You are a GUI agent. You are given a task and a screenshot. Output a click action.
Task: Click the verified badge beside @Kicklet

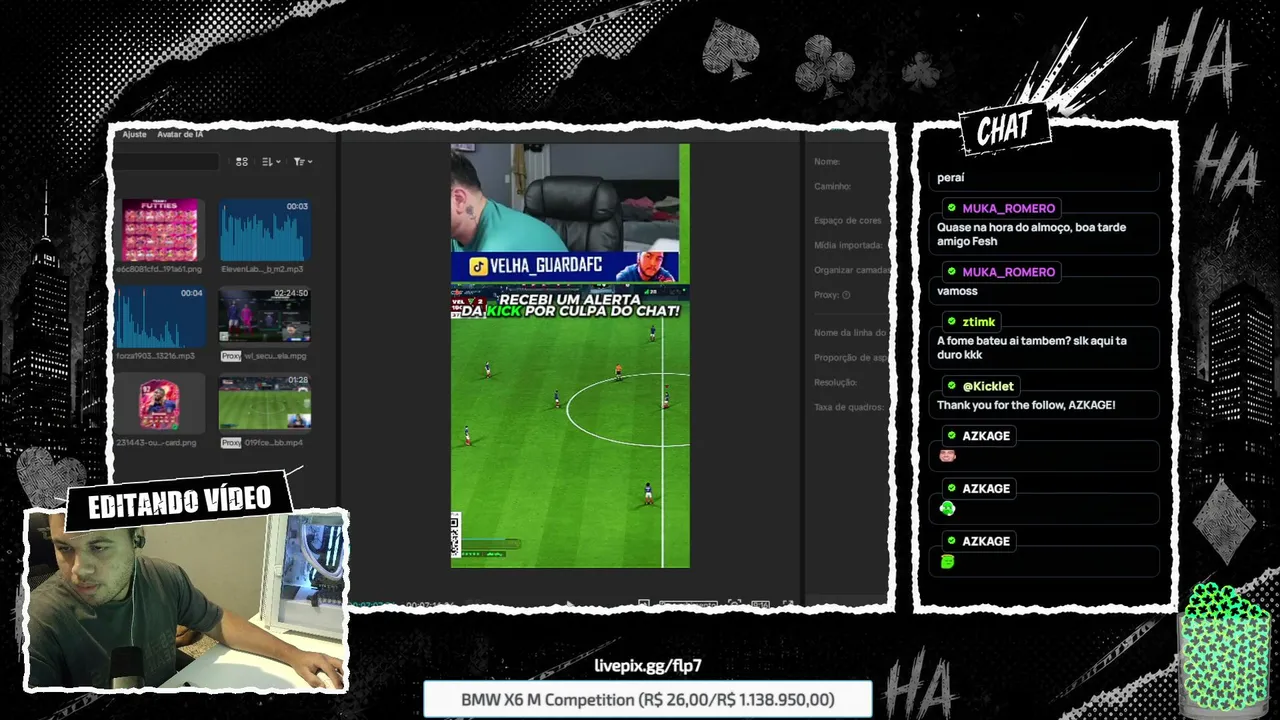click(951, 386)
